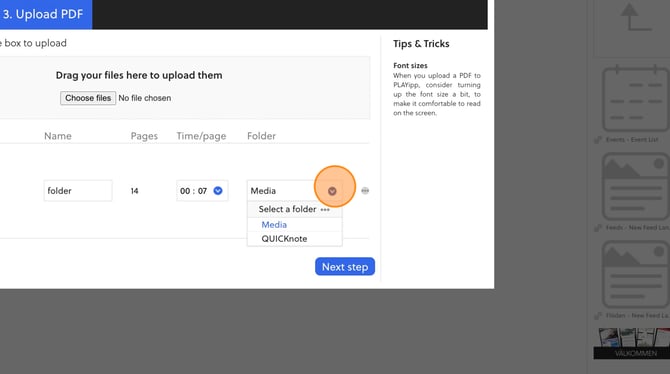Click the 00 : 07 time field

(202, 191)
